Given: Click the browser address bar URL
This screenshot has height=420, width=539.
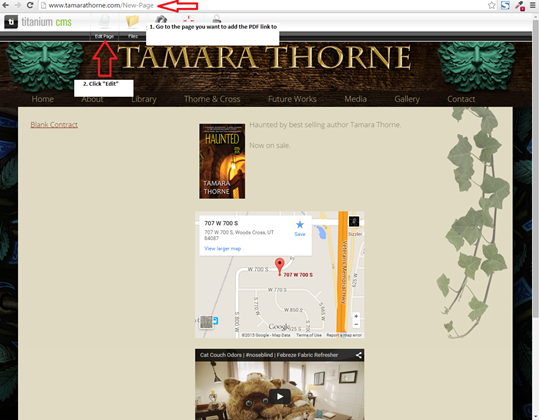Looking at the screenshot, I should tap(101, 5).
